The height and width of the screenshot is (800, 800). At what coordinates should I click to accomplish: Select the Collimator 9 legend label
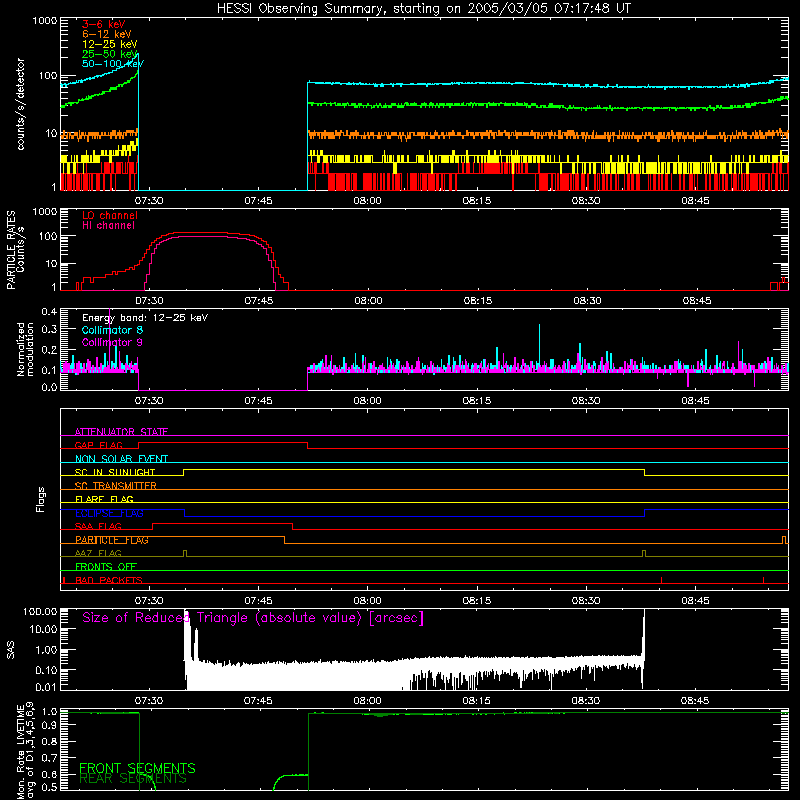(x=112, y=342)
